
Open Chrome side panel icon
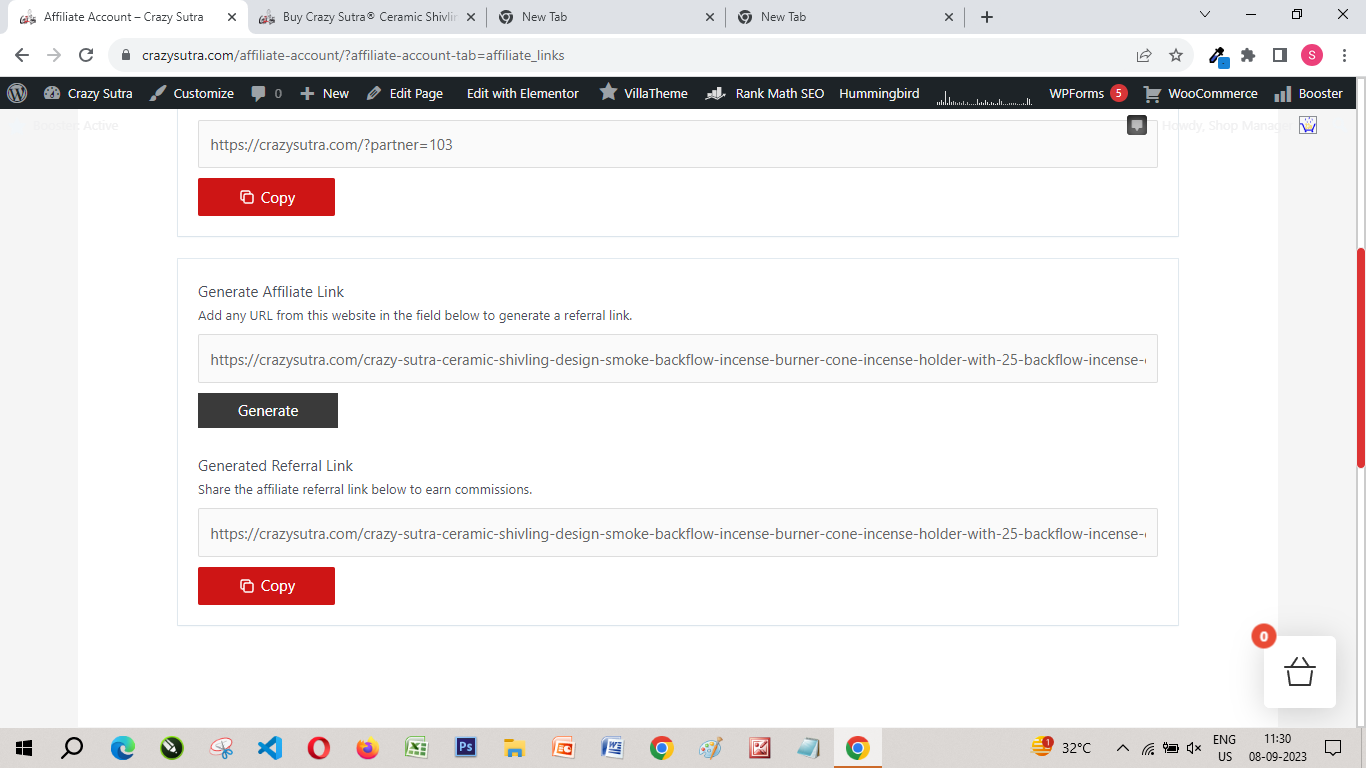click(1279, 55)
